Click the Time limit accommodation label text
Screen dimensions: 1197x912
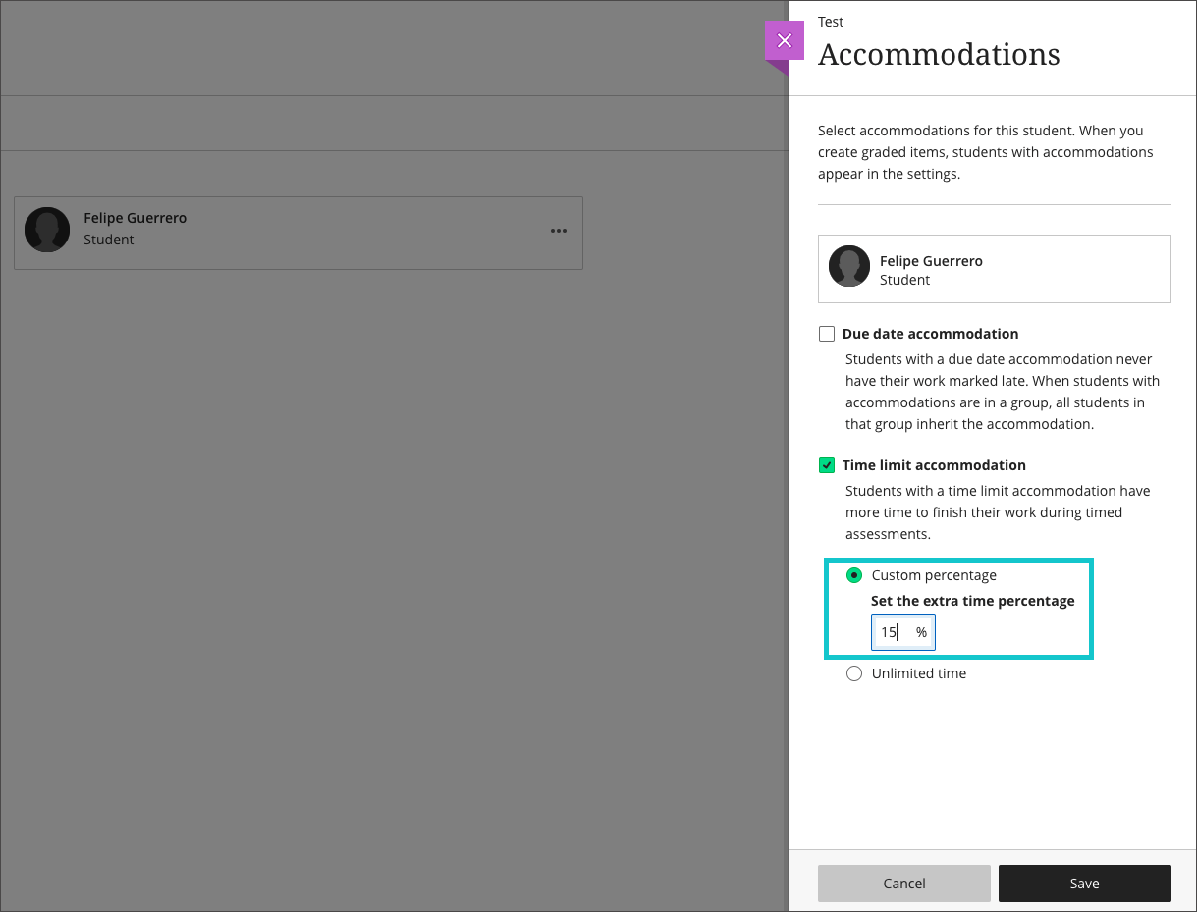pyautogui.click(x=934, y=465)
